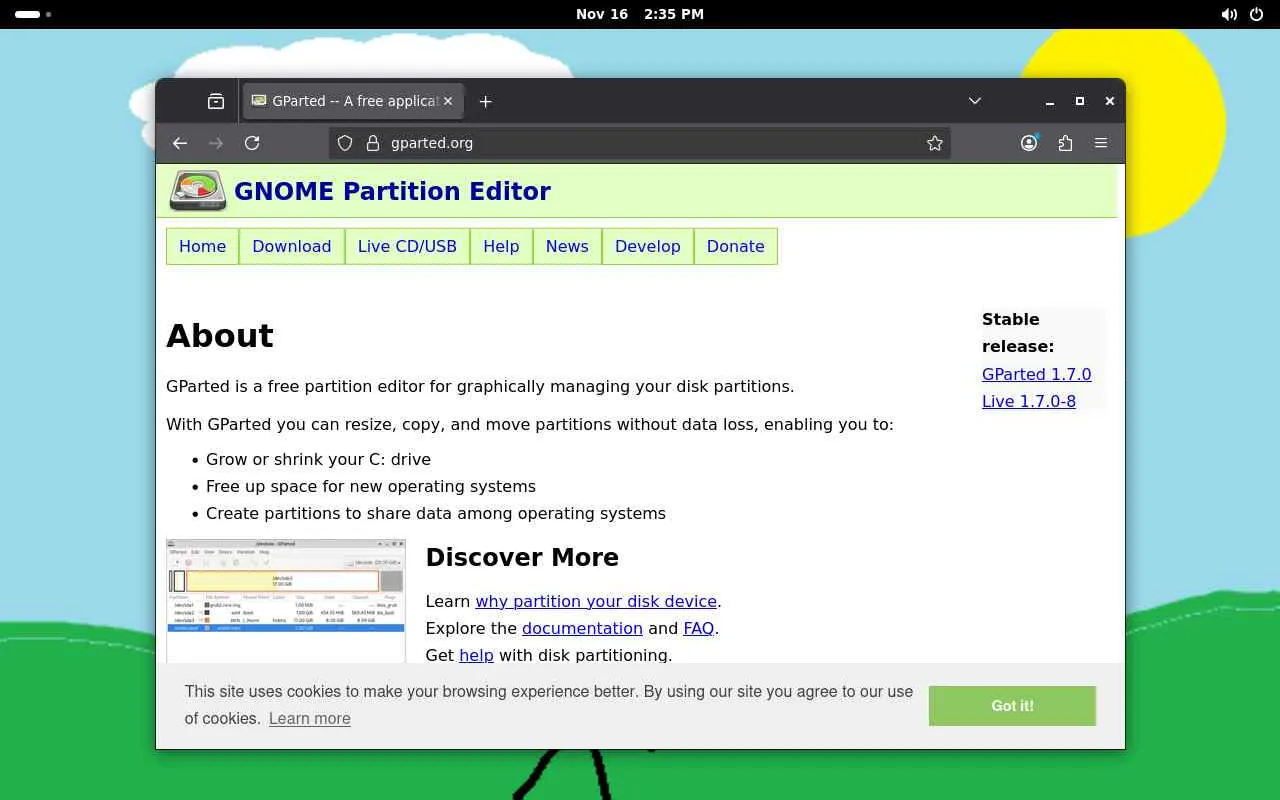
Task: Open the Firefox account icon
Action: pos(1029,143)
